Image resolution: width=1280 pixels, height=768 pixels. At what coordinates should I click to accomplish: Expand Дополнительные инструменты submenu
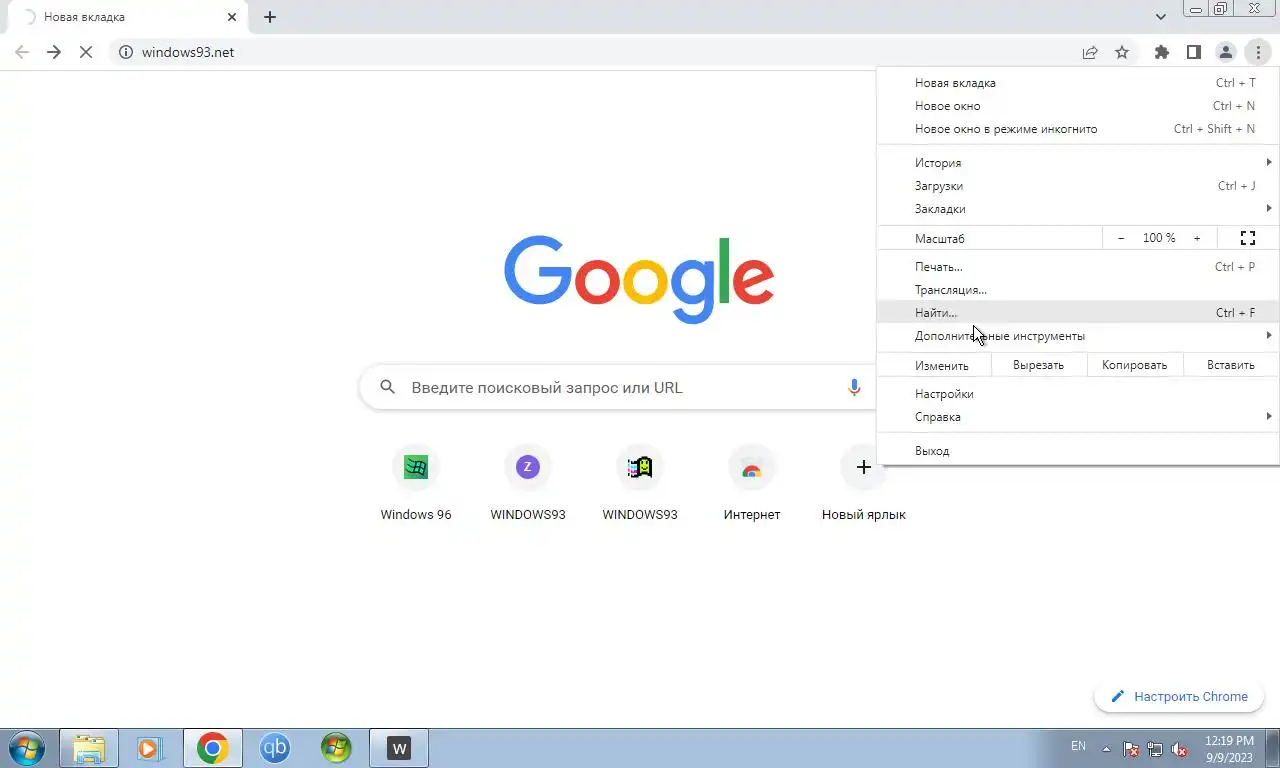1078,336
